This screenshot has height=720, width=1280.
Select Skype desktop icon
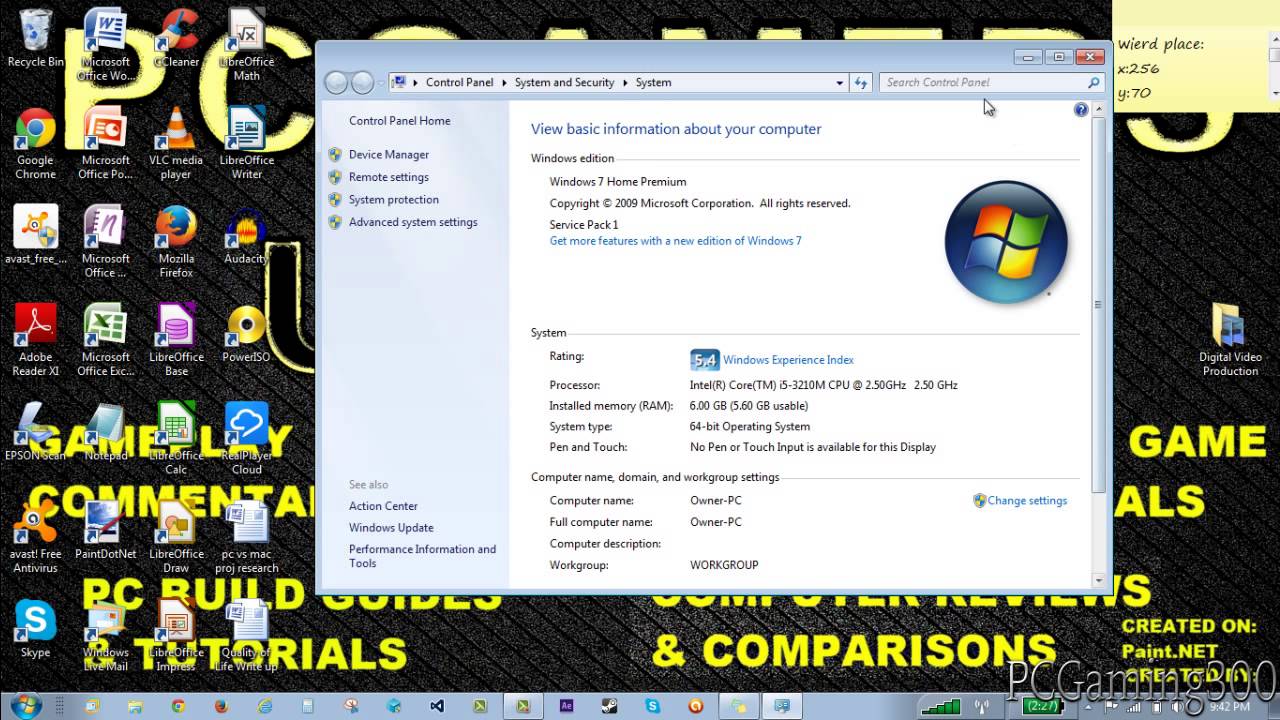point(35,629)
